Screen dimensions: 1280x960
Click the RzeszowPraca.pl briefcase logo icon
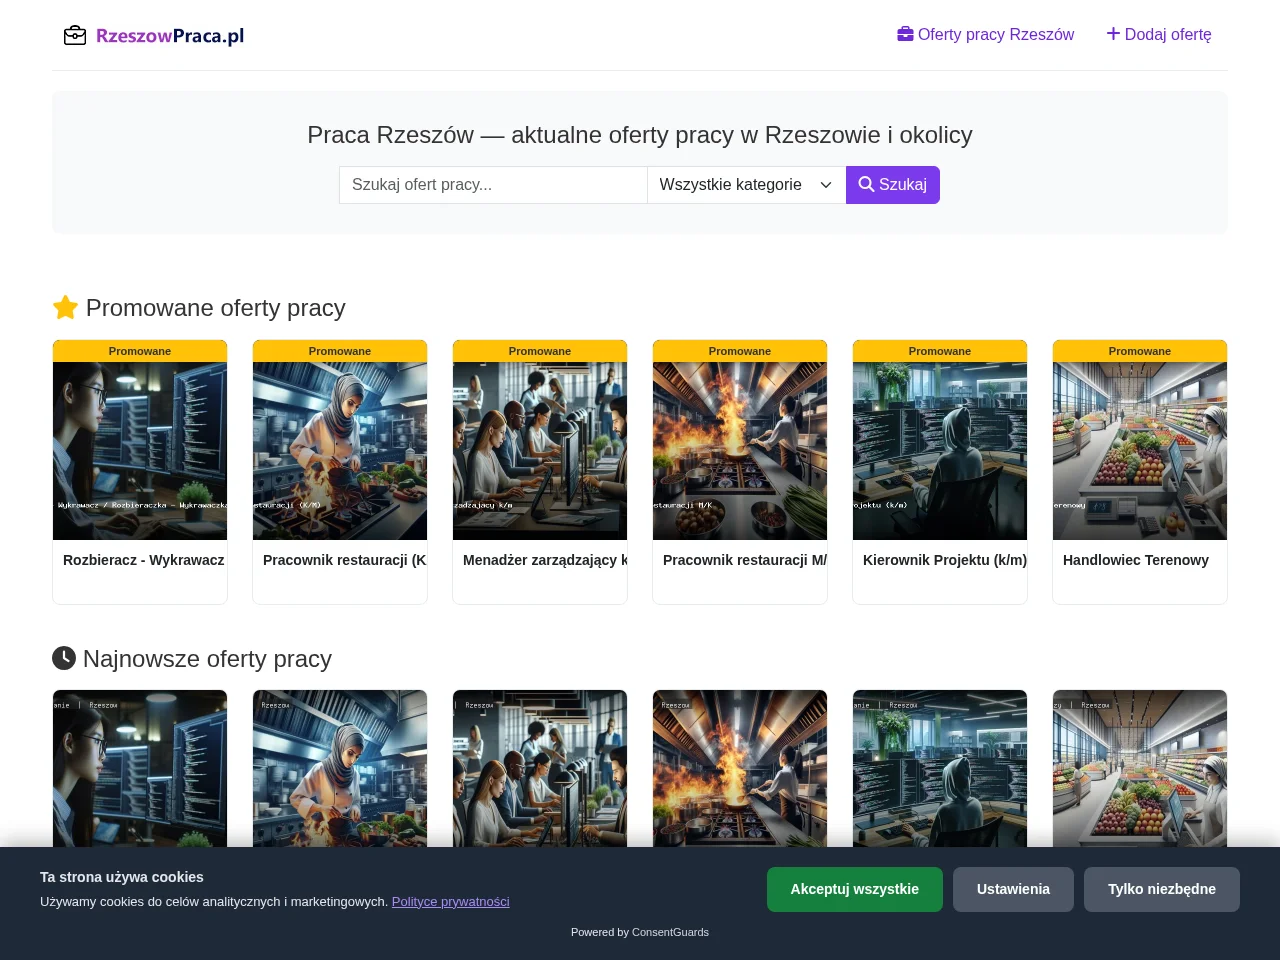(75, 36)
